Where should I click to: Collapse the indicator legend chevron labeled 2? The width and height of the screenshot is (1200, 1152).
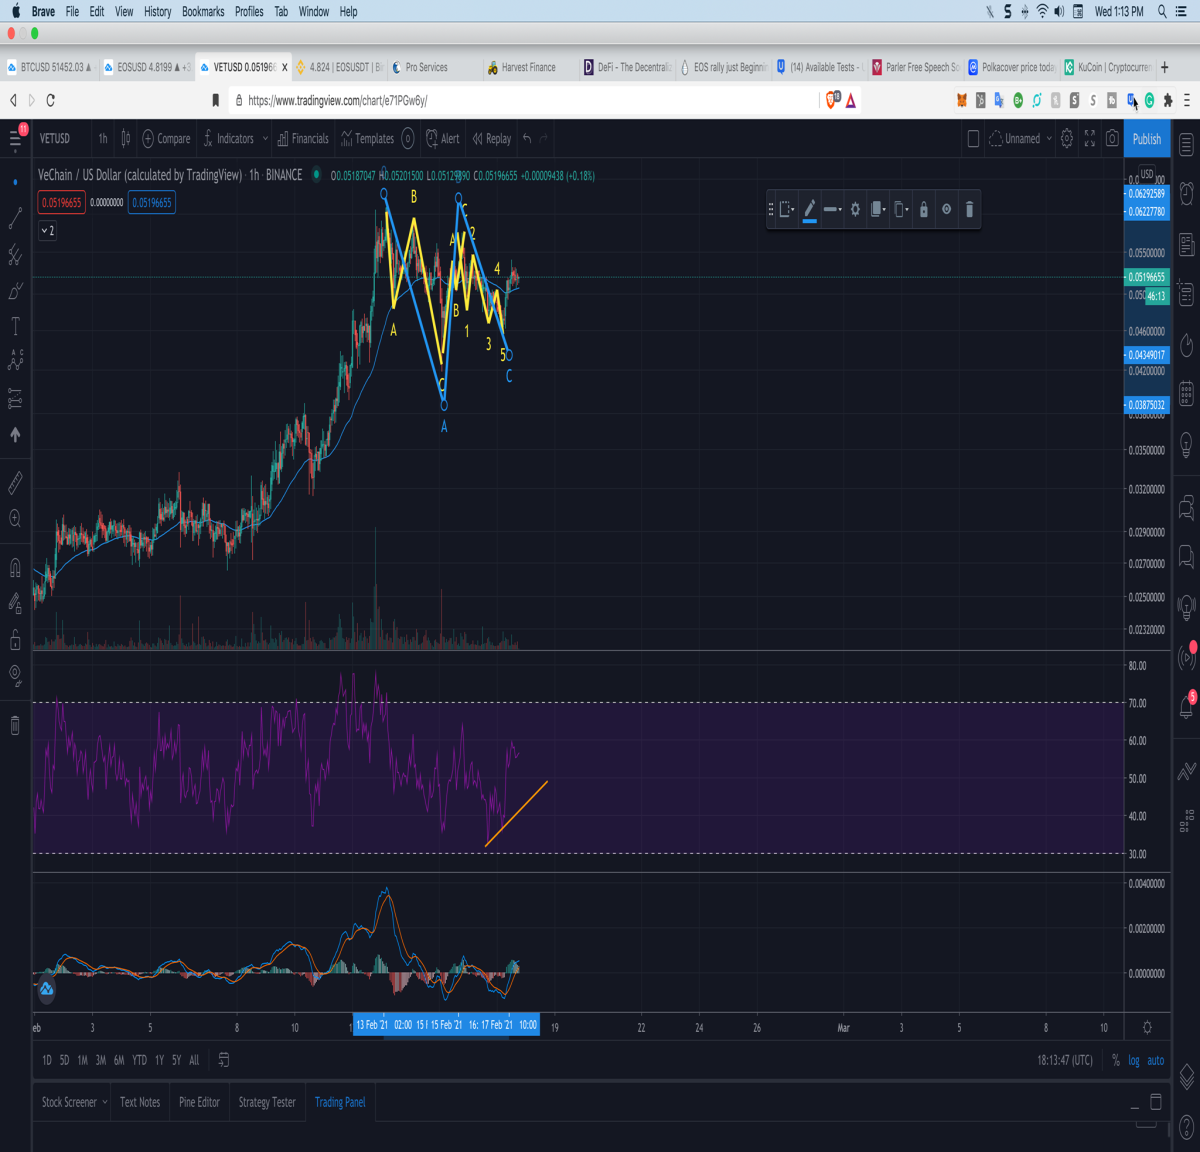[47, 230]
